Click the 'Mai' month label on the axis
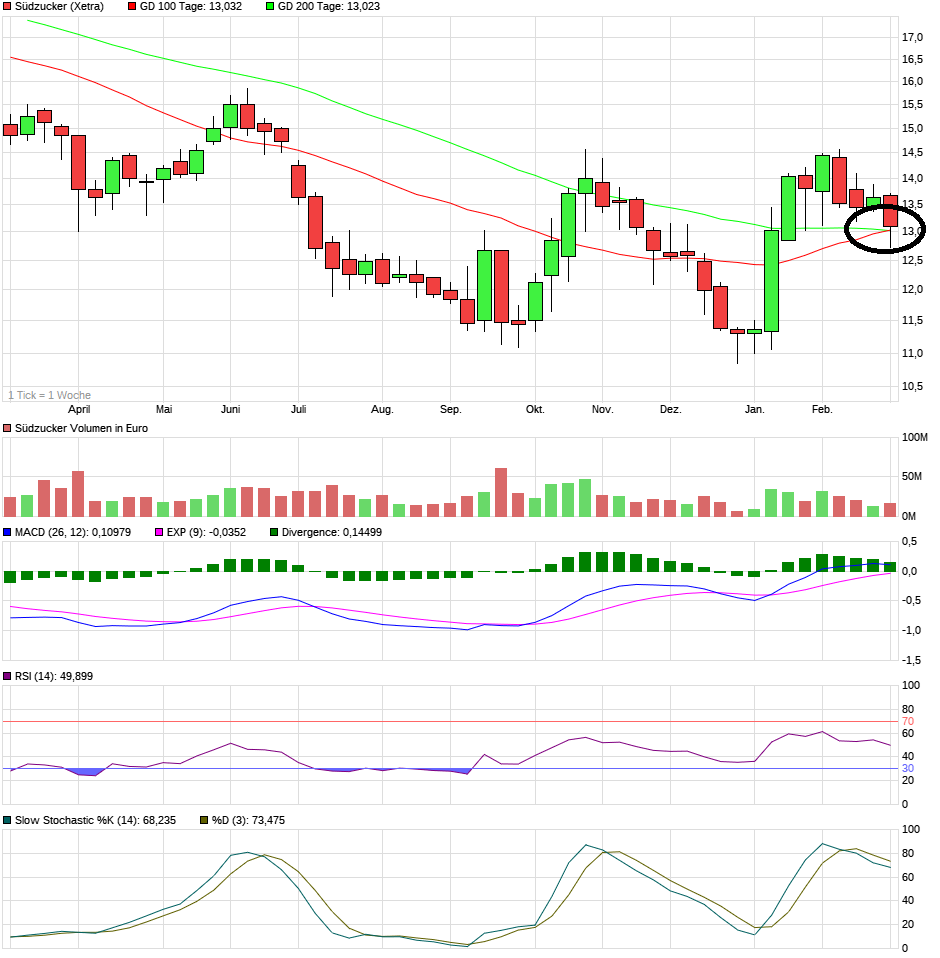 (x=164, y=409)
